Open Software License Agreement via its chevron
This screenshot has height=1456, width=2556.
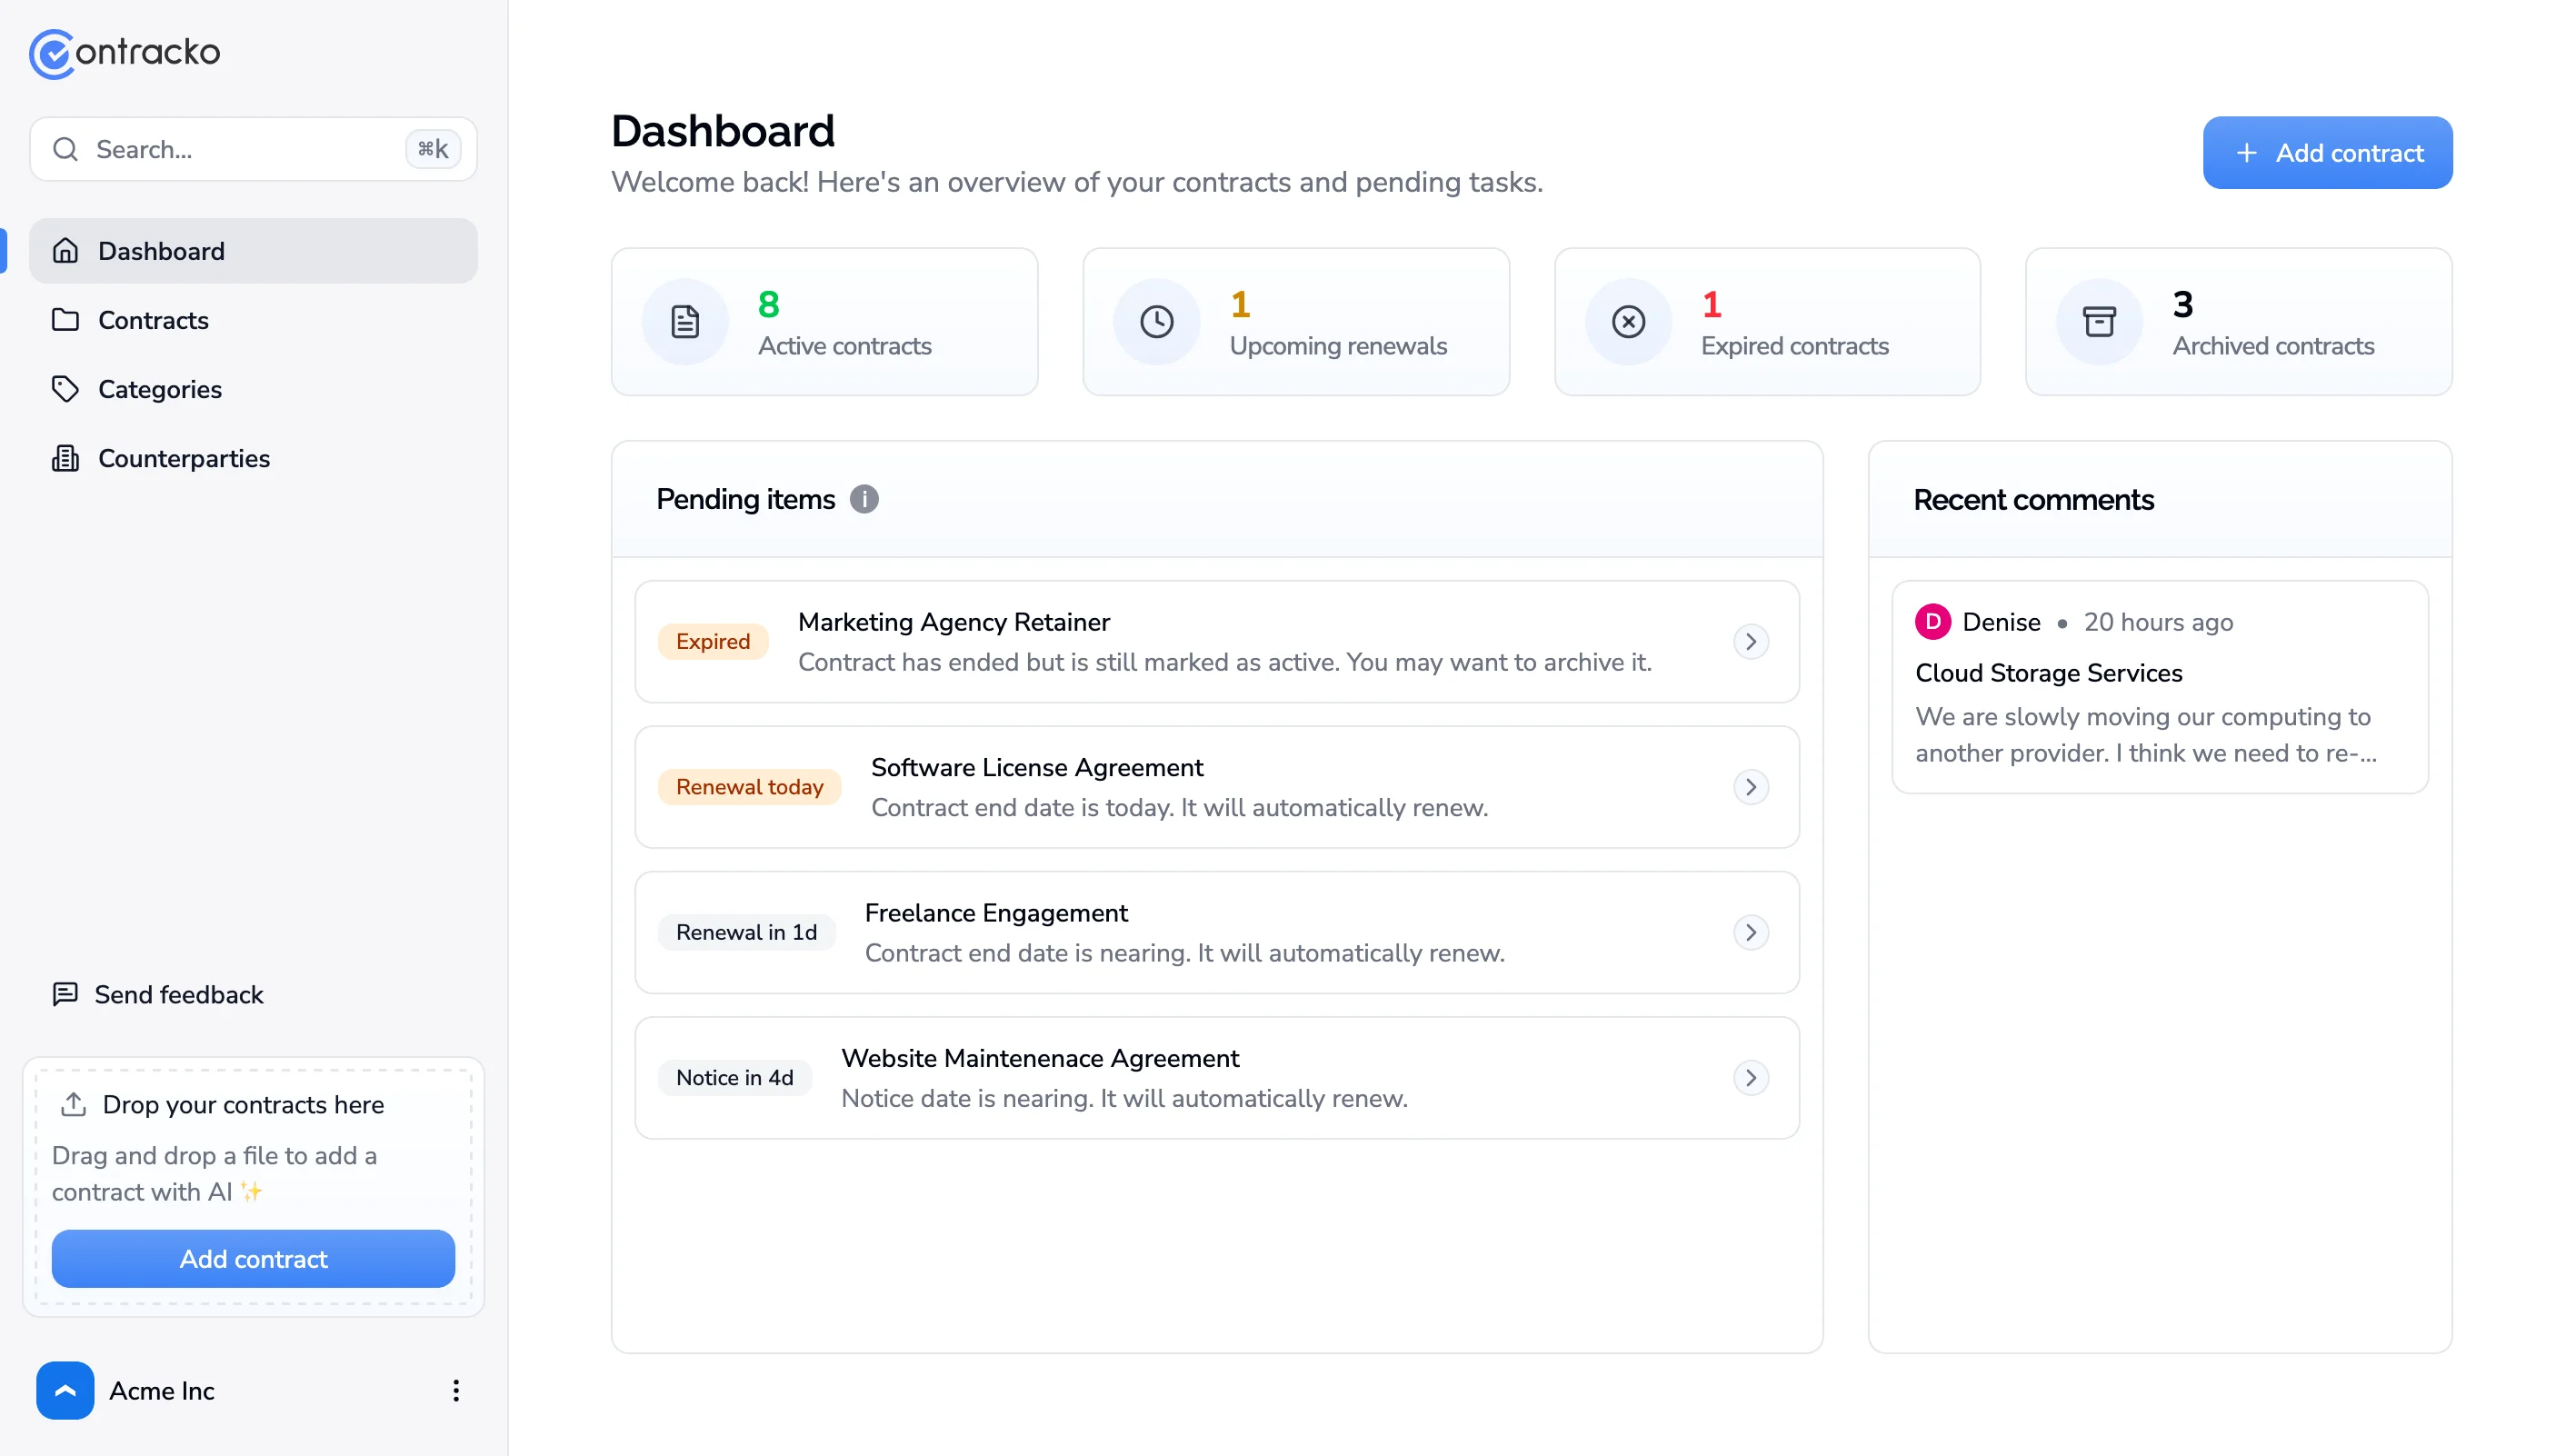tap(1750, 787)
